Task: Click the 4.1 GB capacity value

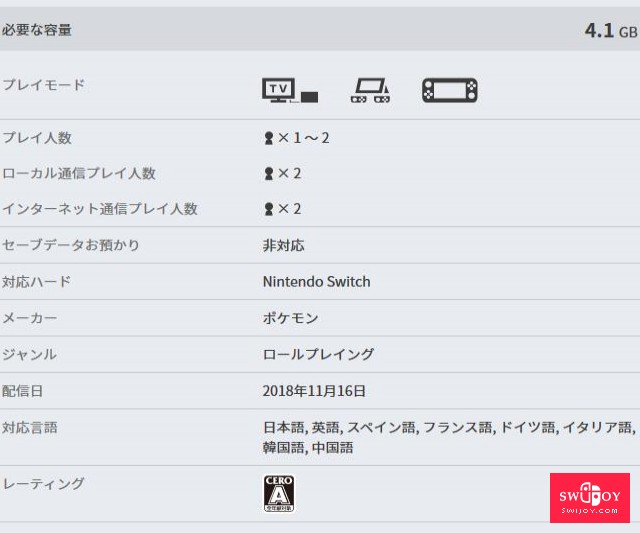Action: [x=611, y=31]
